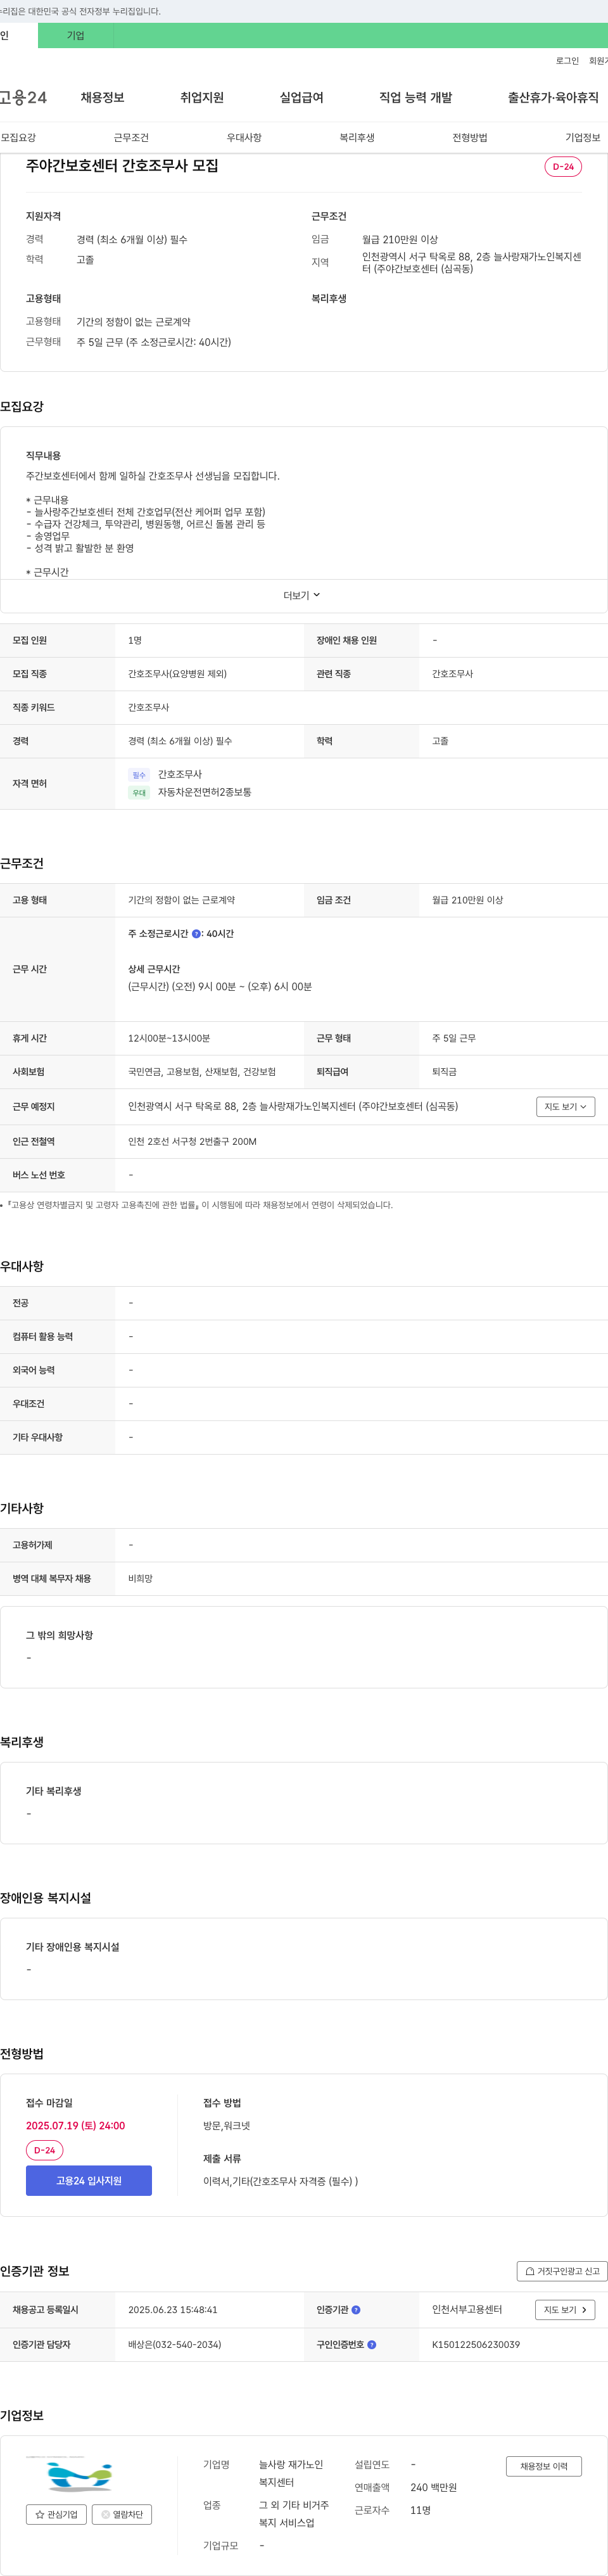
Task: Click the 늘사랑 재가노인복지센터 company logo
Action: click(80, 2475)
